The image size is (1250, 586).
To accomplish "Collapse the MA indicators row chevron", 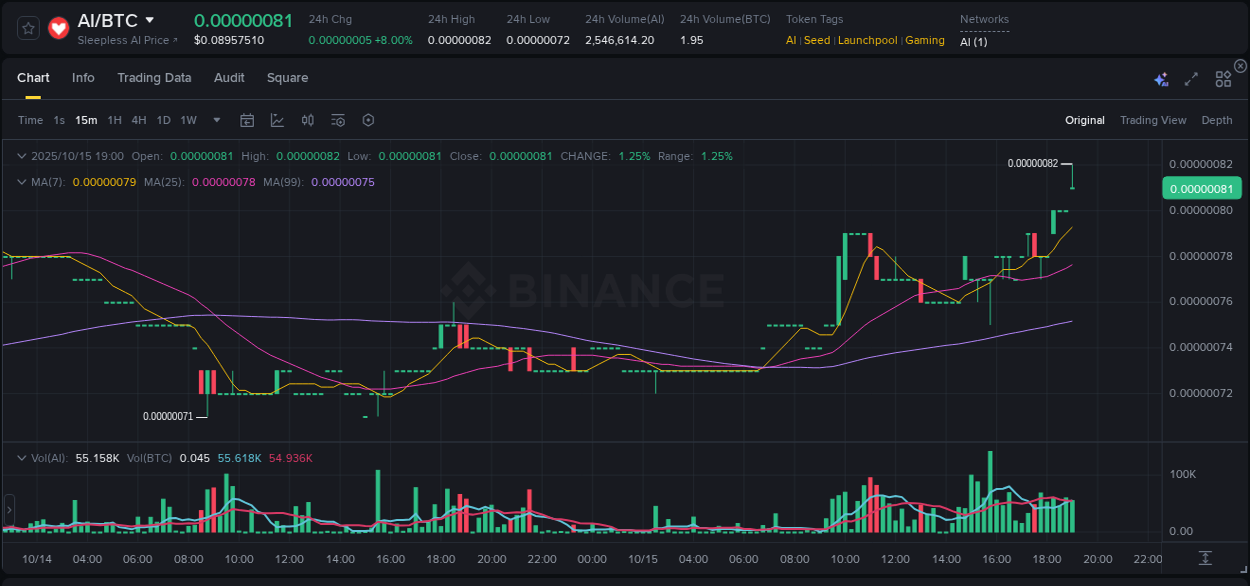I will point(20,182).
